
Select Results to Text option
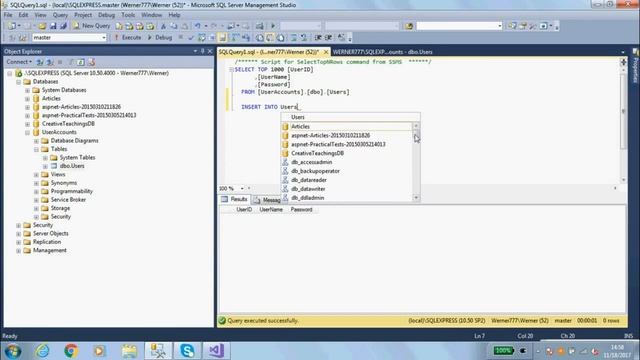(260, 38)
